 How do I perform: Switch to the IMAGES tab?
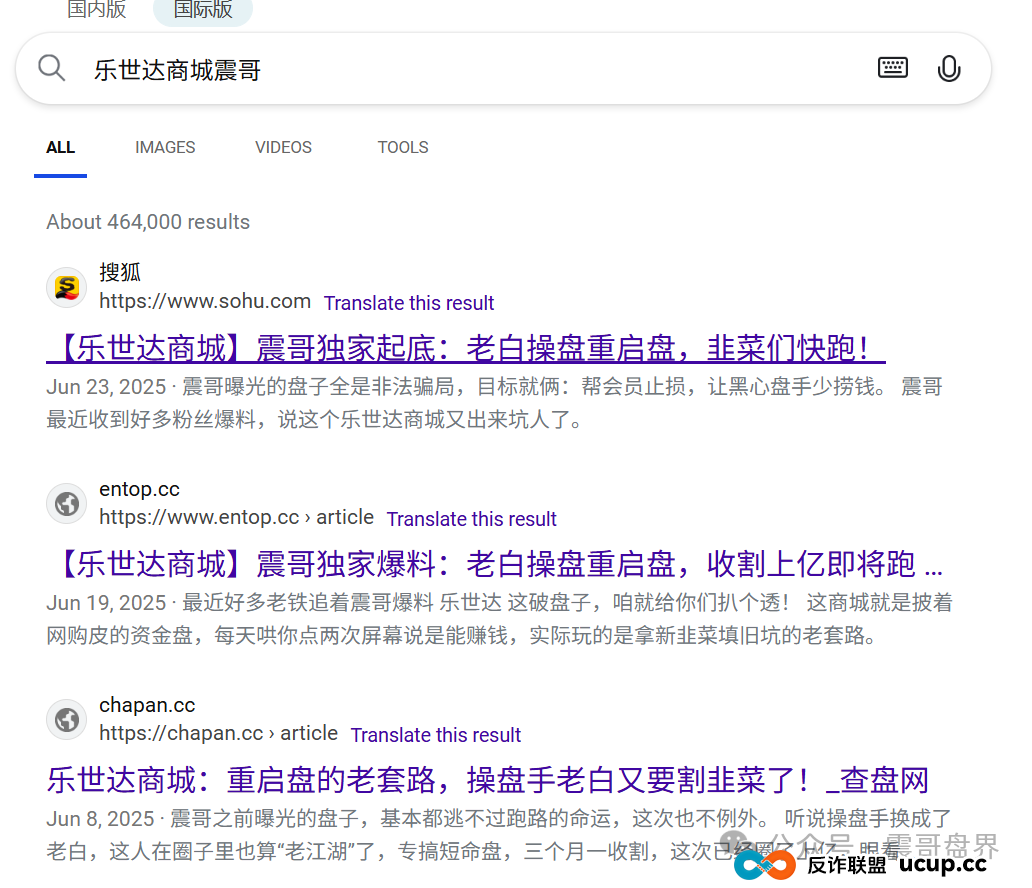[164, 147]
